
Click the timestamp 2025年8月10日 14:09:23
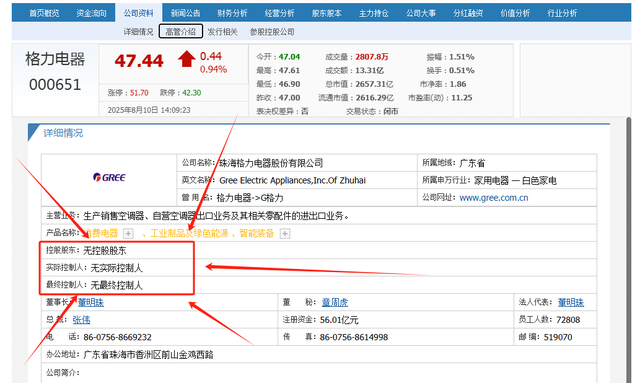coord(149,110)
